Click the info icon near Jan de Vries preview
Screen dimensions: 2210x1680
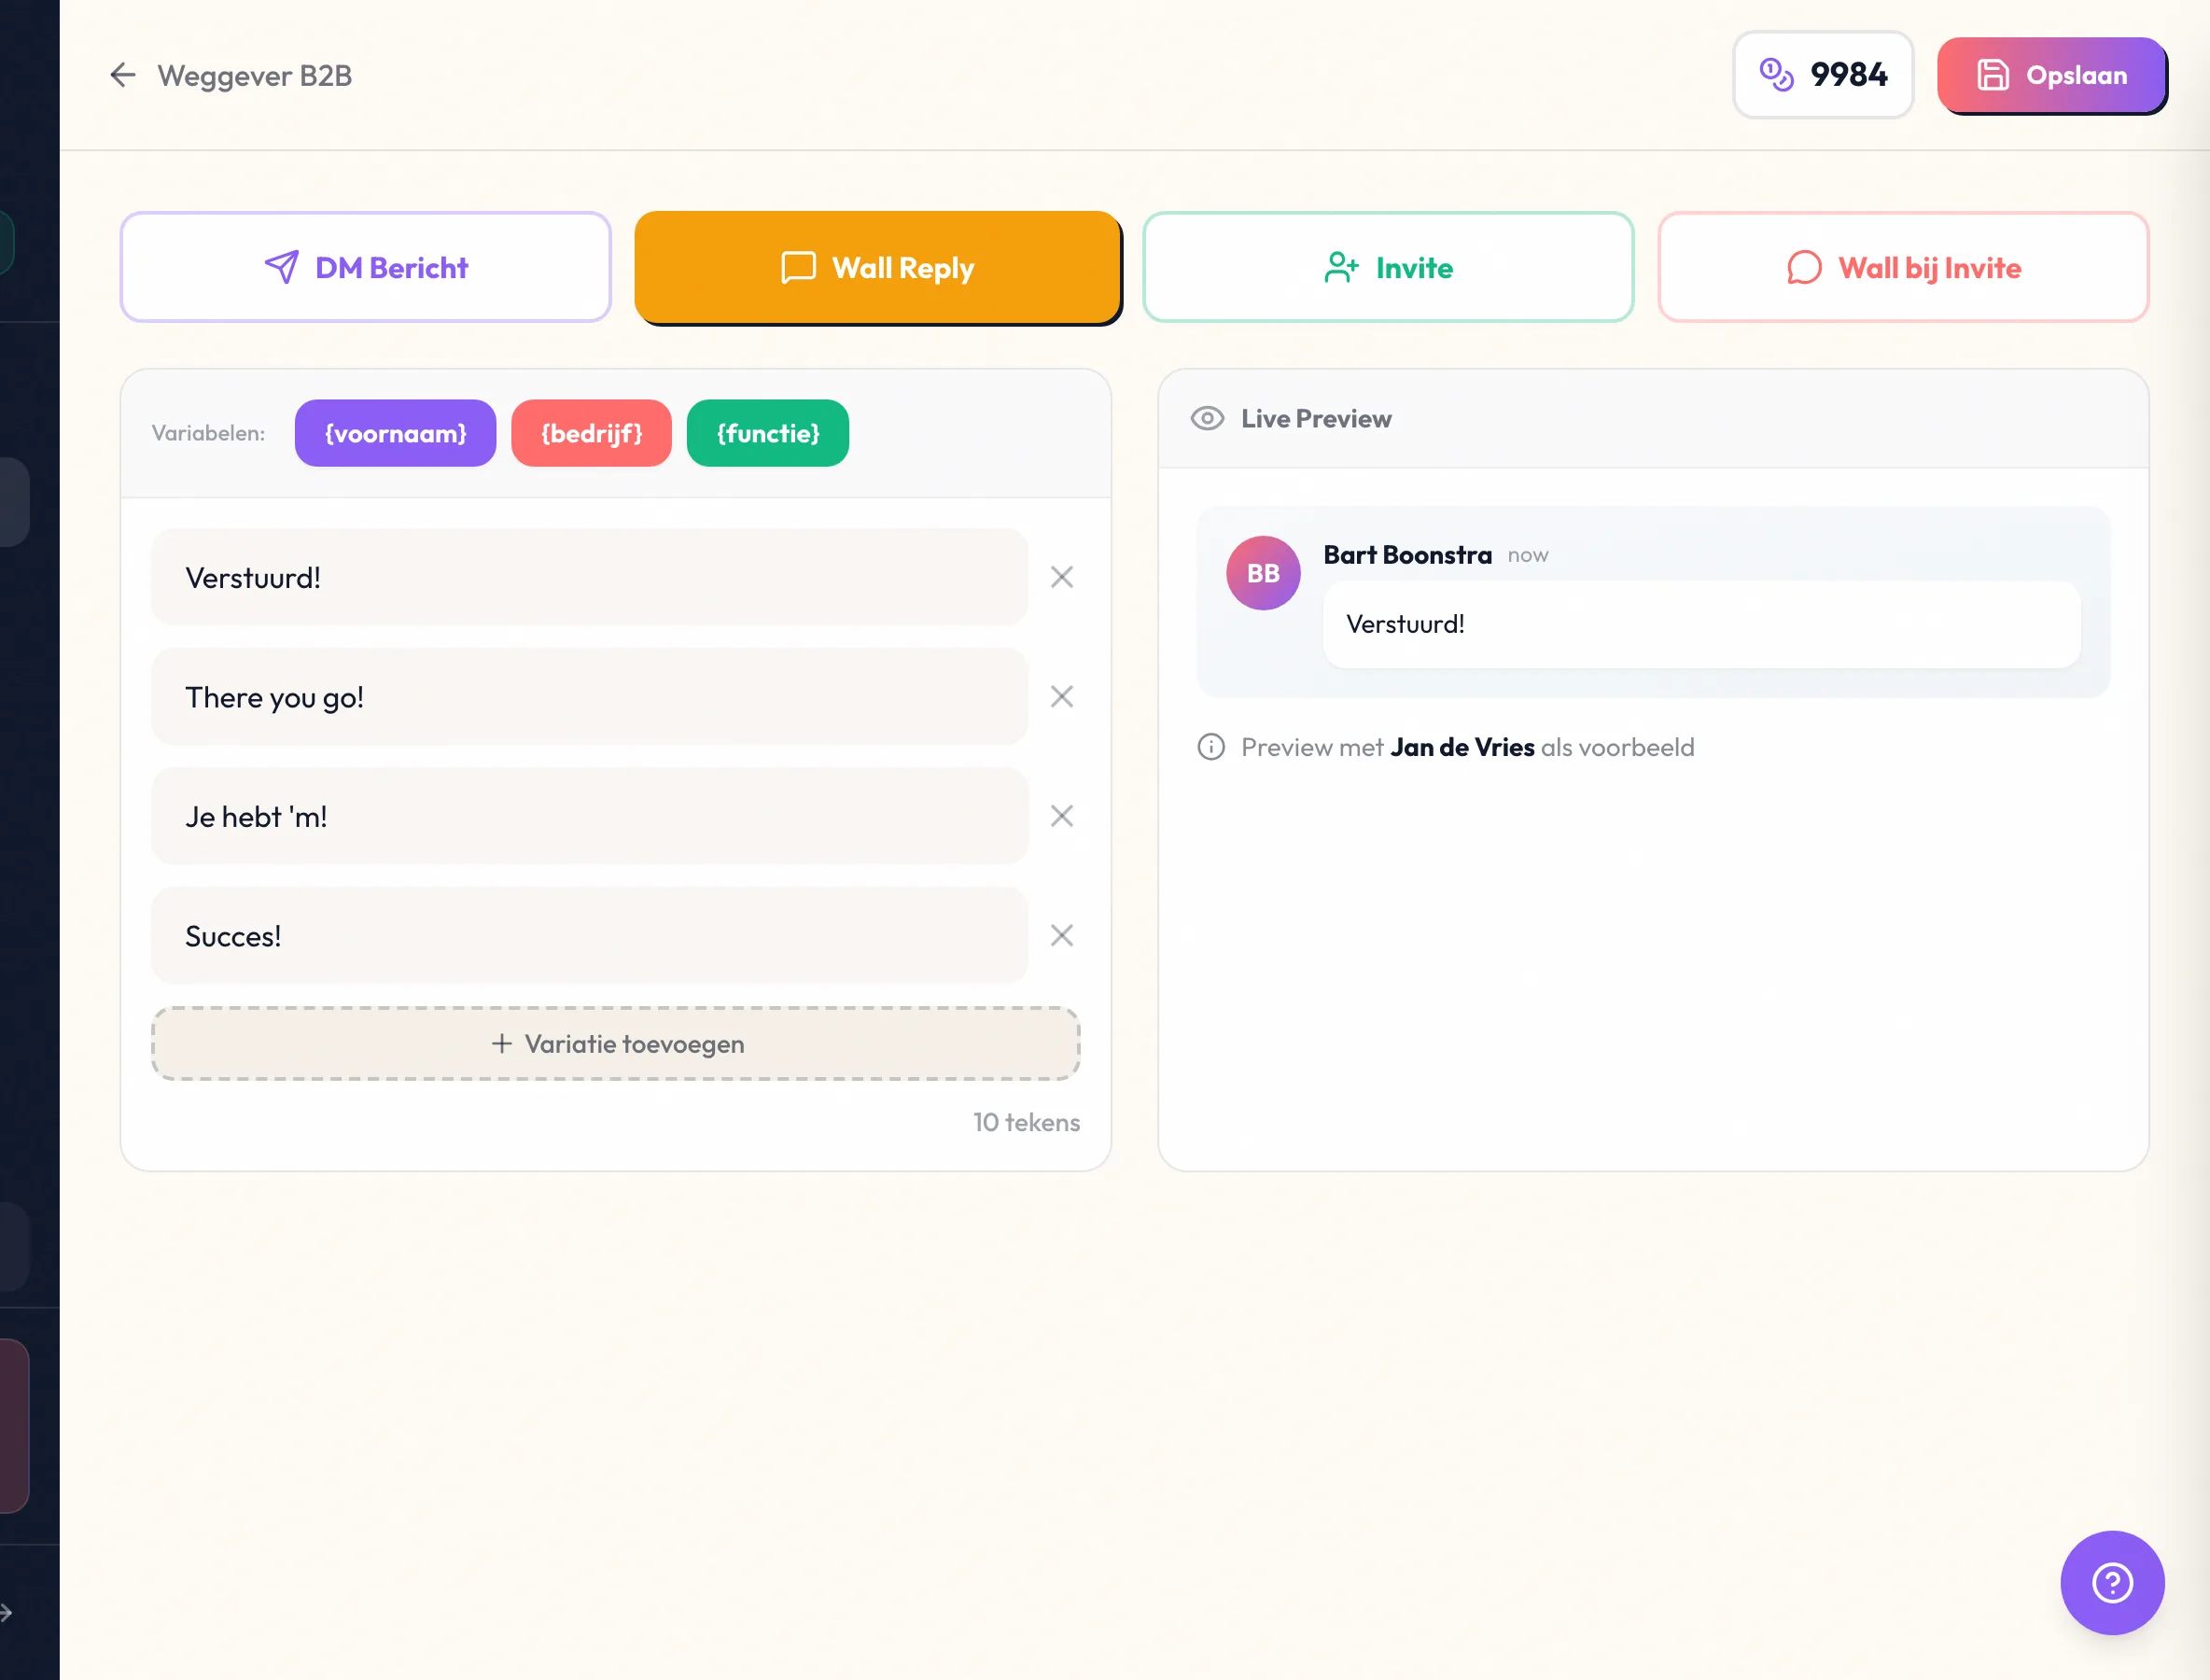pos(1212,747)
